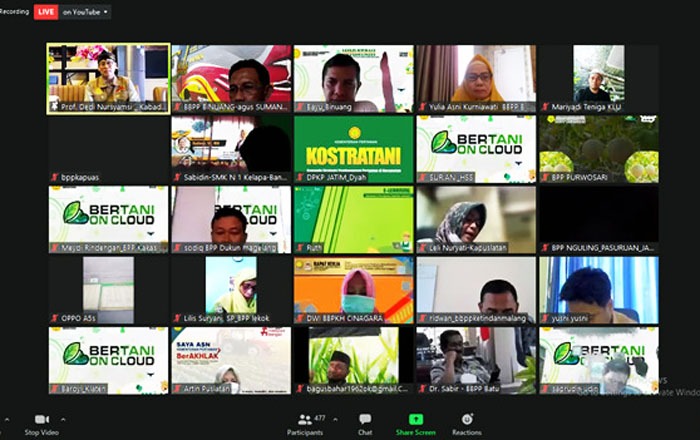
Task: Click the green Share Screen button
Action: click(x=415, y=419)
